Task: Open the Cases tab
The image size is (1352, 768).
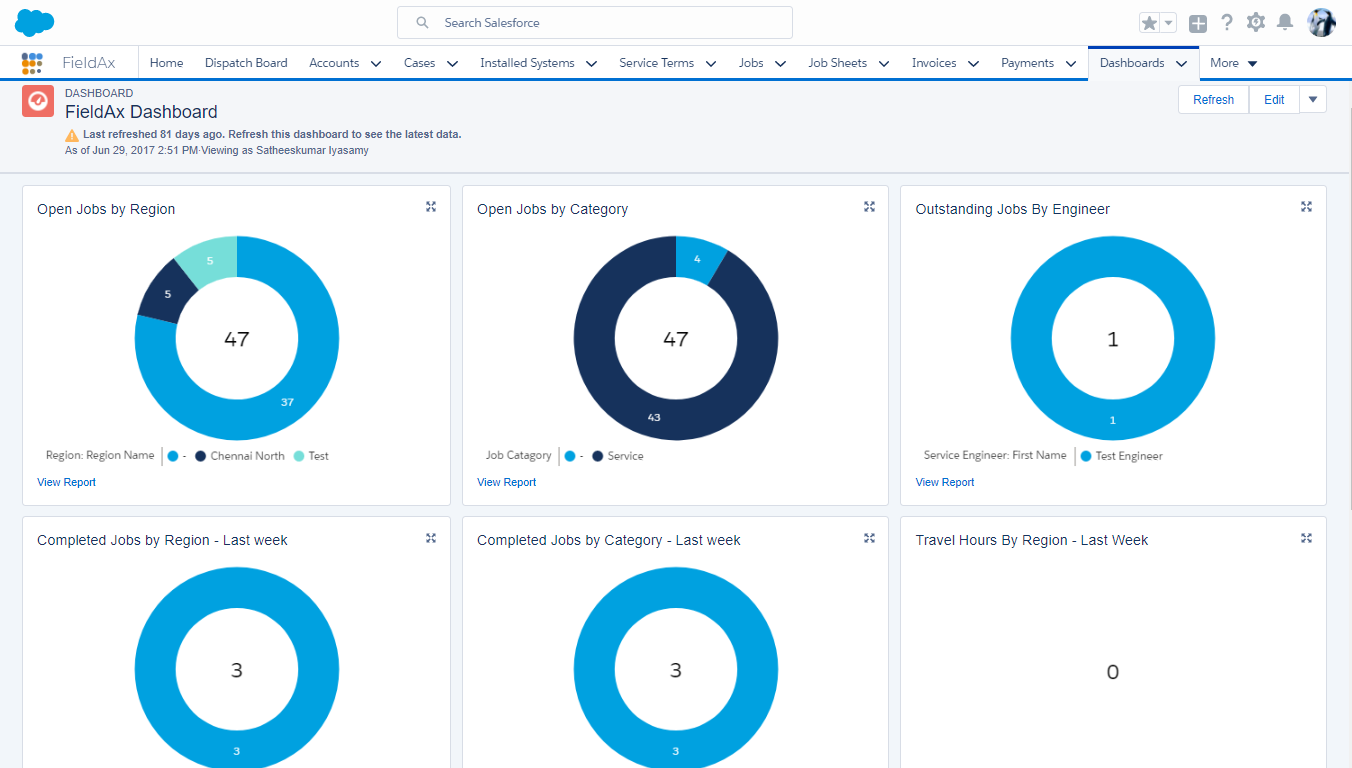Action: tap(419, 63)
